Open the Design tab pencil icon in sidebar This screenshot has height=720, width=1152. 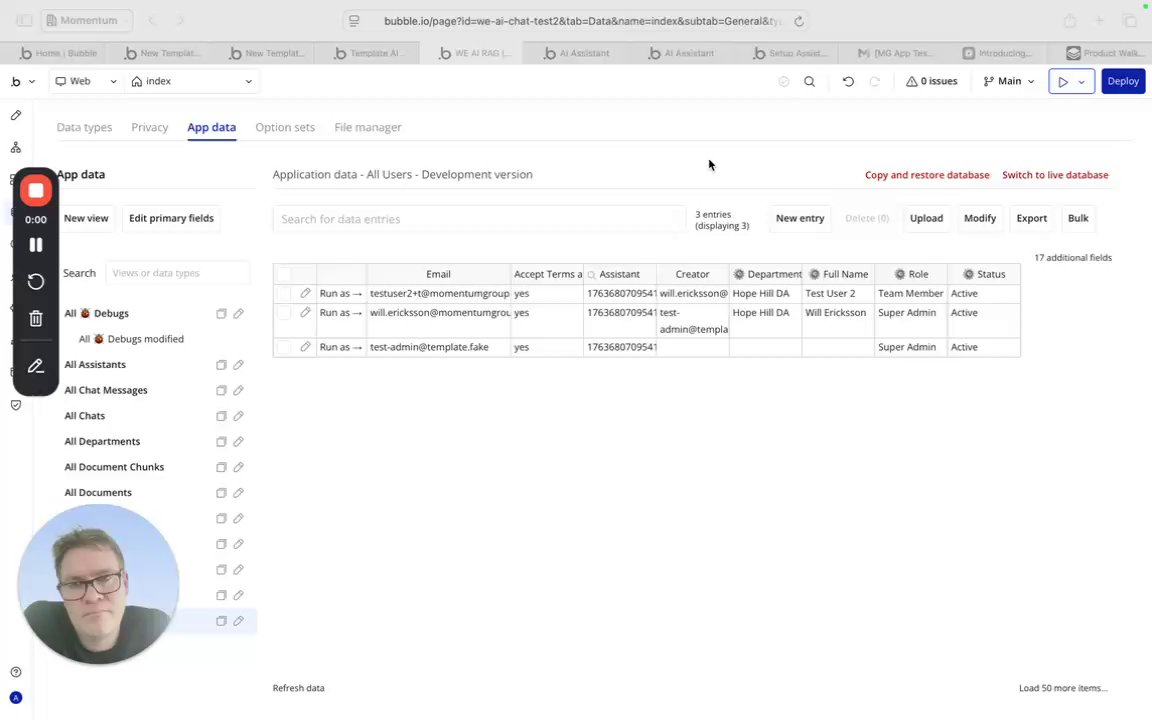click(x=15, y=115)
